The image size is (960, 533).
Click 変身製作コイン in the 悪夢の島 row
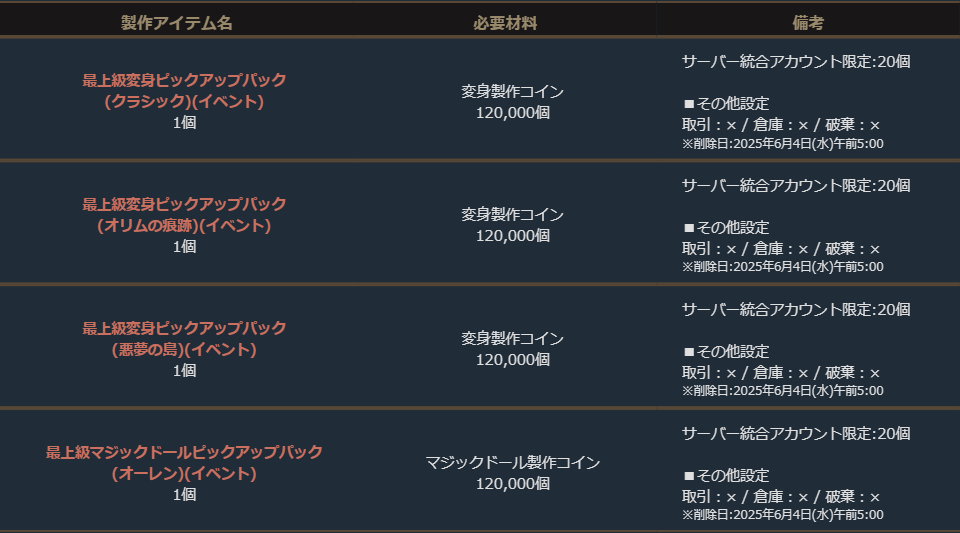512,338
